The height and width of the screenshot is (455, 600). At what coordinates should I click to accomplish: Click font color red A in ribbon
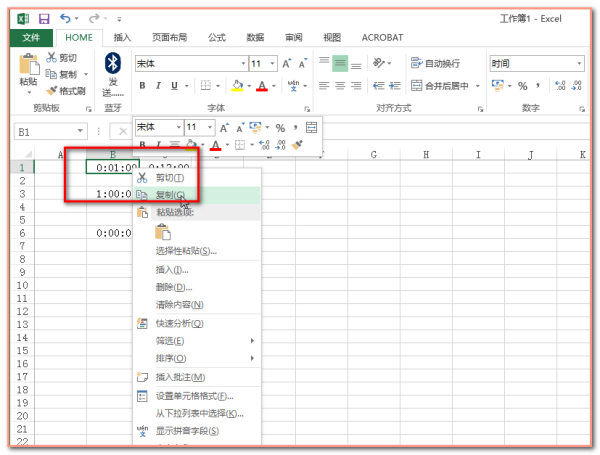click(x=263, y=86)
